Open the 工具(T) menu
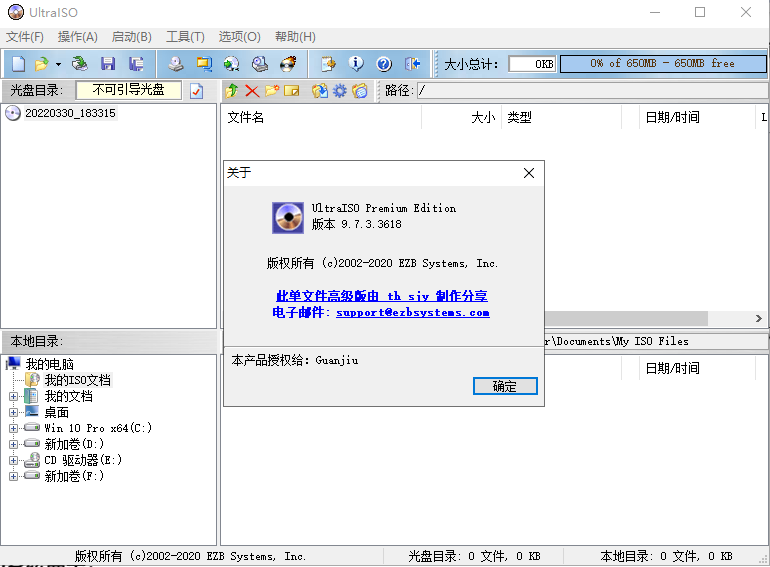The height and width of the screenshot is (567, 770). pos(185,37)
